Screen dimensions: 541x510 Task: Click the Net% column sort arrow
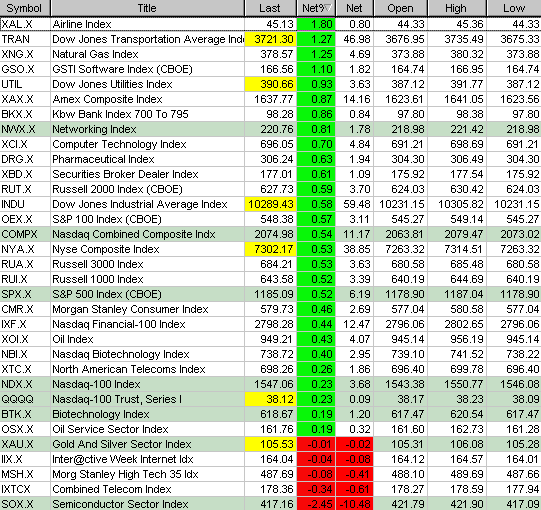point(328,8)
